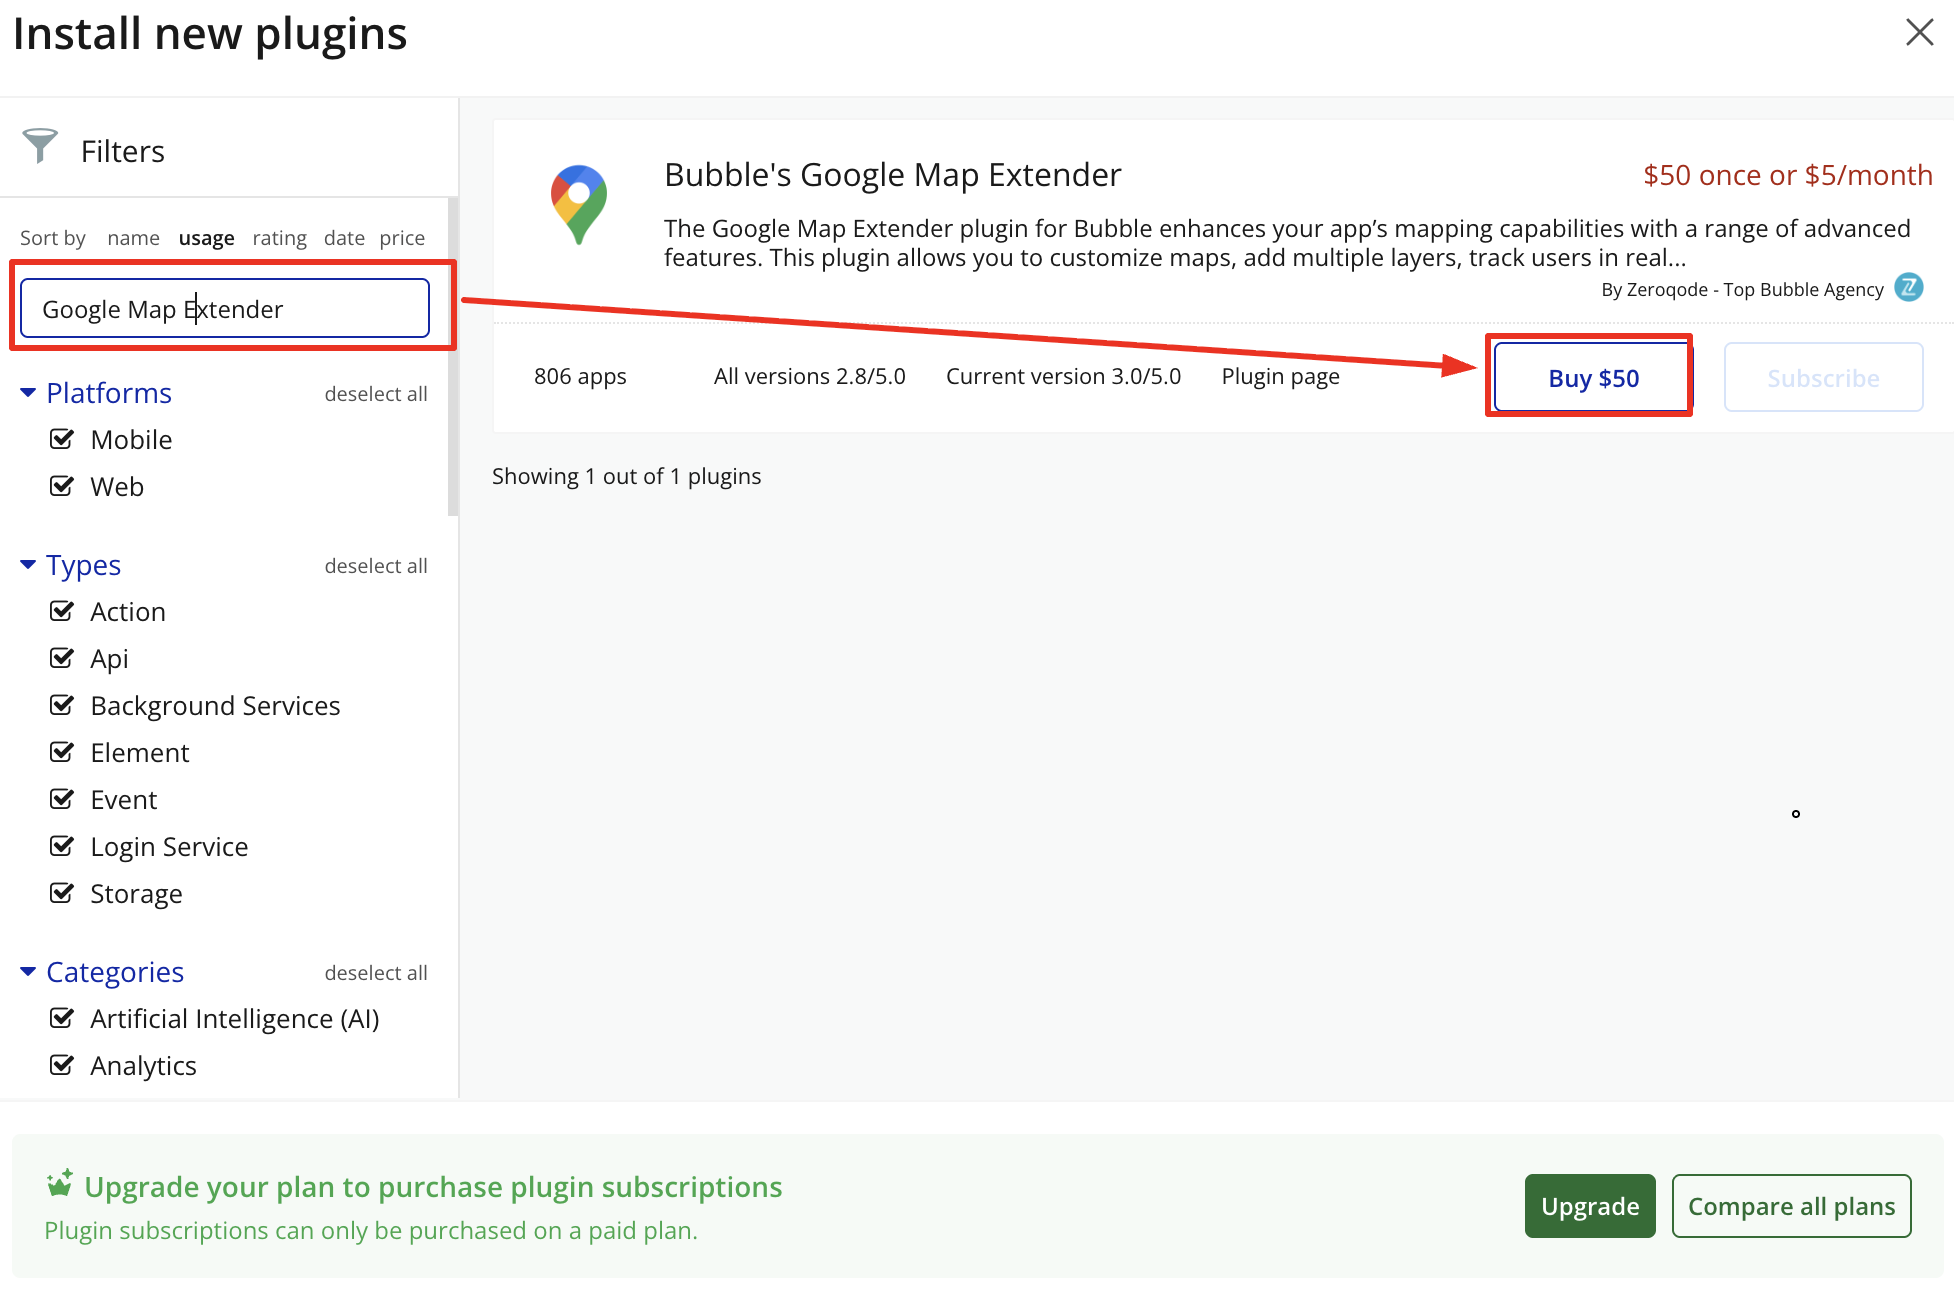The height and width of the screenshot is (1290, 1954).
Task: Collapse the Platforms filter section
Action: 28,393
